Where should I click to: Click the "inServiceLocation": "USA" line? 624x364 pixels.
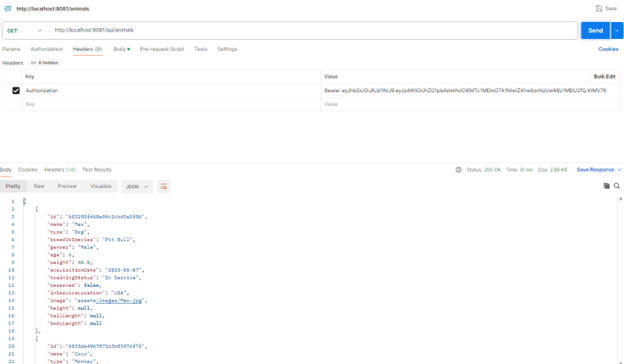[88, 293]
